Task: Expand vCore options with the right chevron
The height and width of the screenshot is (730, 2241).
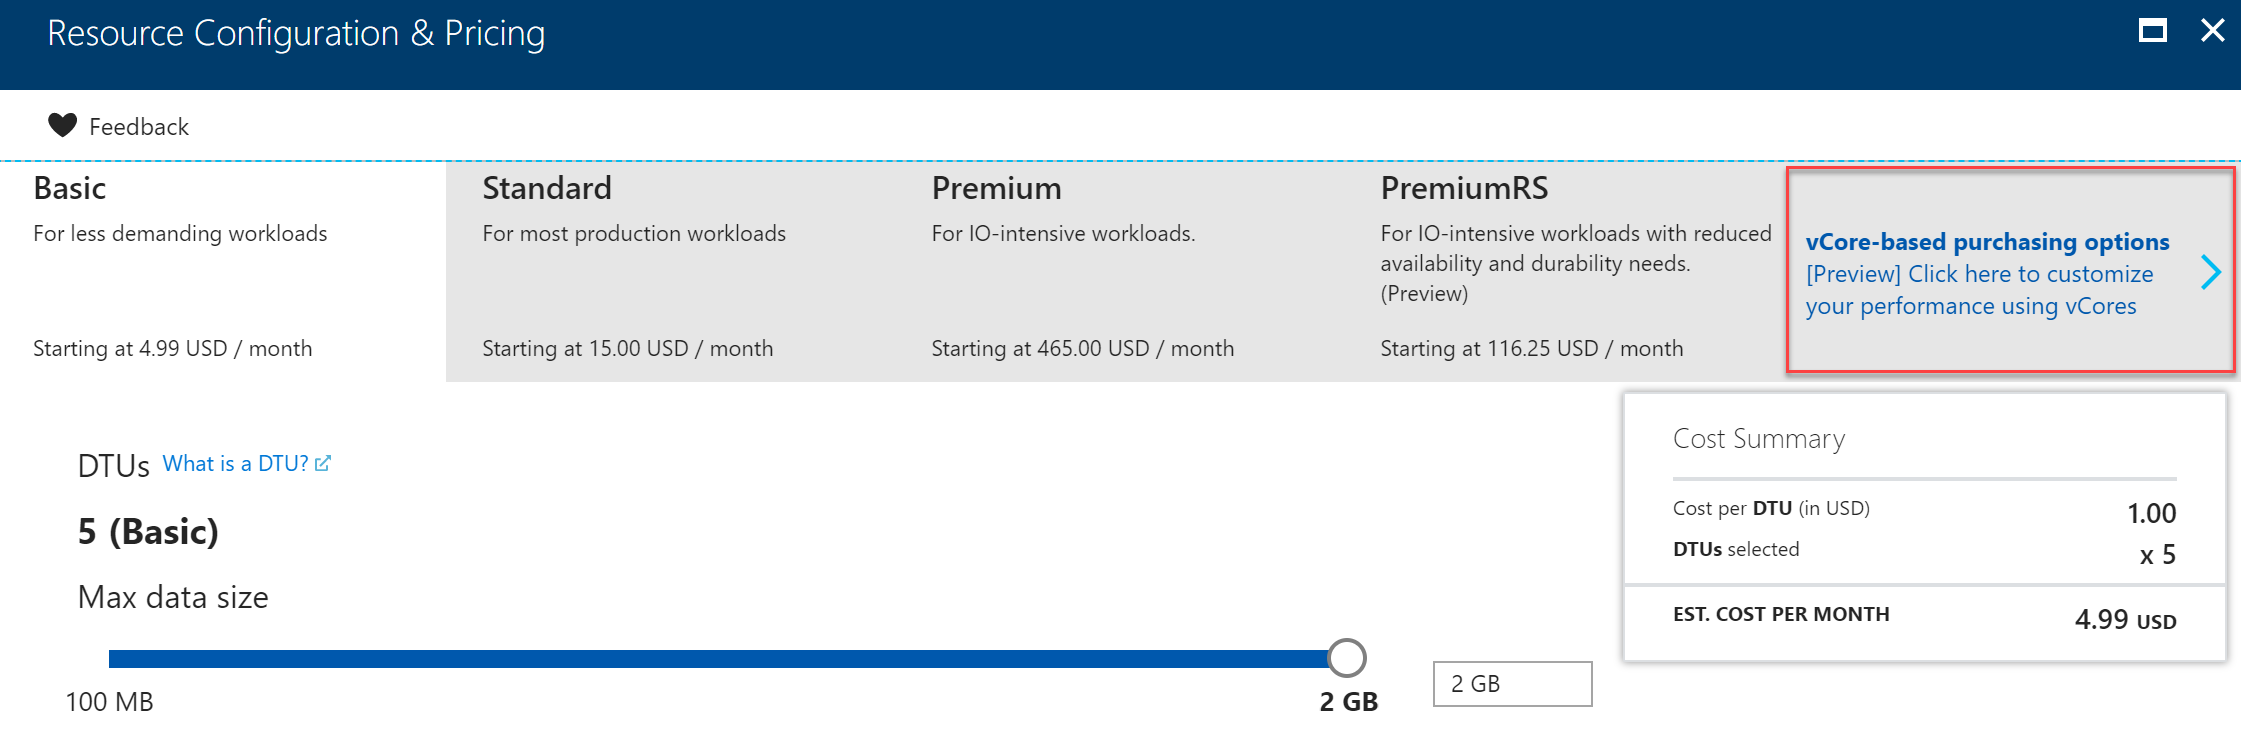Action: coord(2211,272)
